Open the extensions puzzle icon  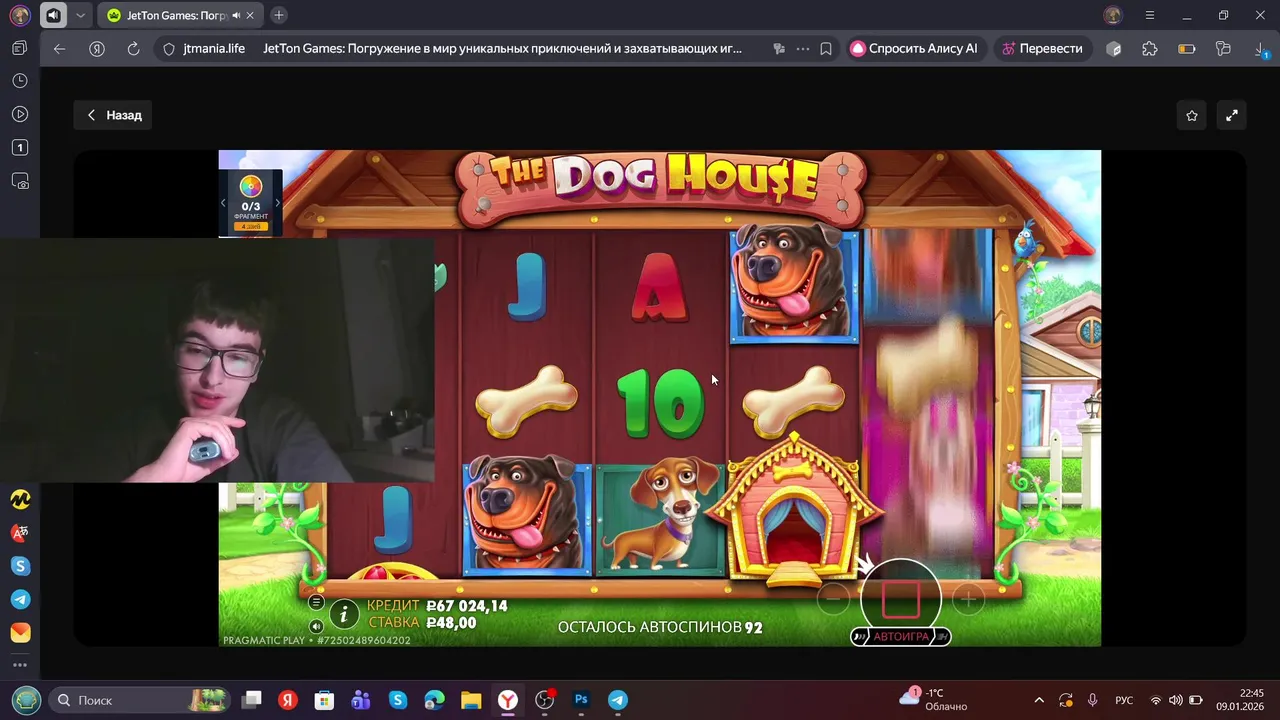pyautogui.click(x=1150, y=48)
